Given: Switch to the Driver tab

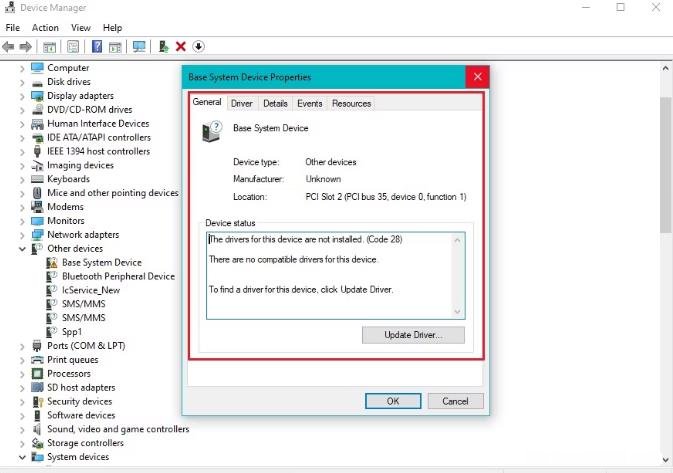Looking at the screenshot, I should coord(242,103).
